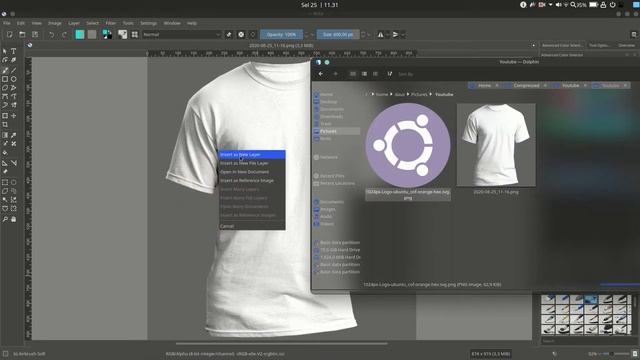Select the Elliptical Selection tool
The height and width of the screenshot is (360, 640).
(x=13, y=182)
